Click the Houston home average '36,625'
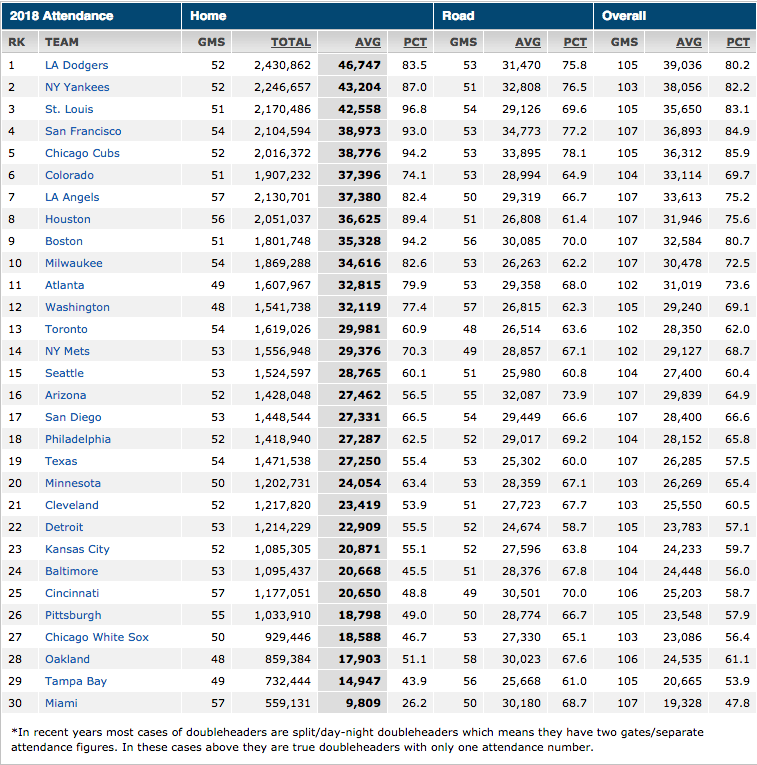Screen dimensions: 757x765 pos(359,219)
